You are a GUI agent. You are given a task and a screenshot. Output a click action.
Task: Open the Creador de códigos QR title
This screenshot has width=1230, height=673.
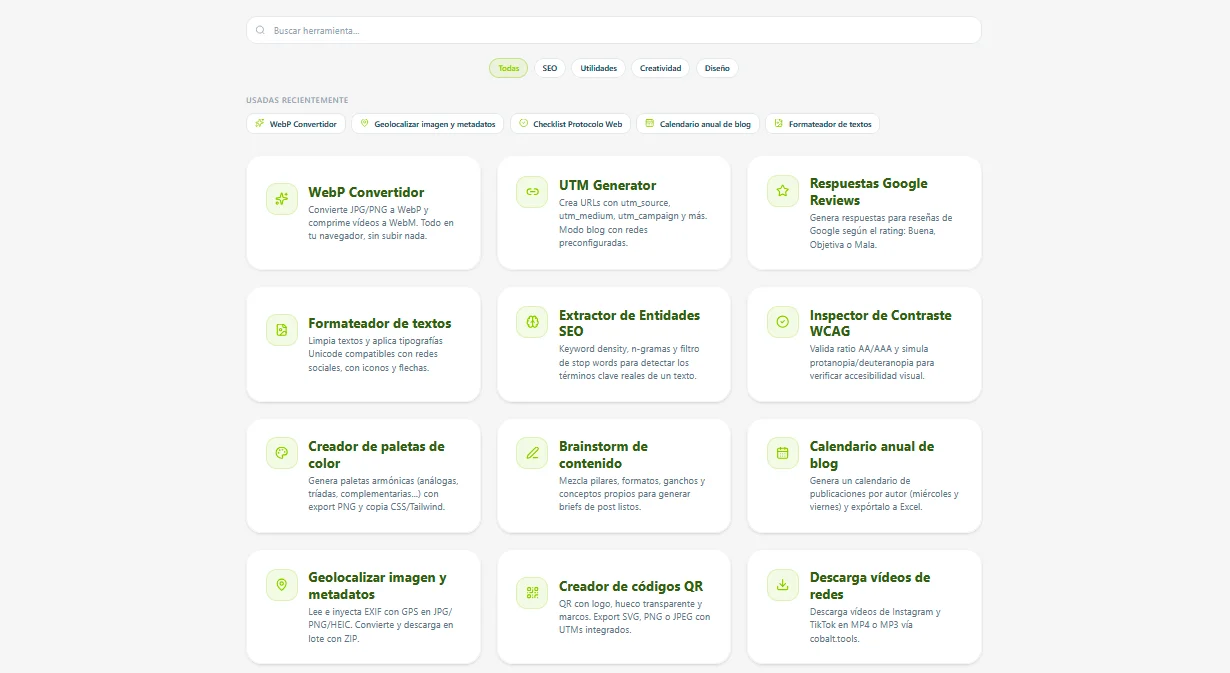tap(631, 586)
